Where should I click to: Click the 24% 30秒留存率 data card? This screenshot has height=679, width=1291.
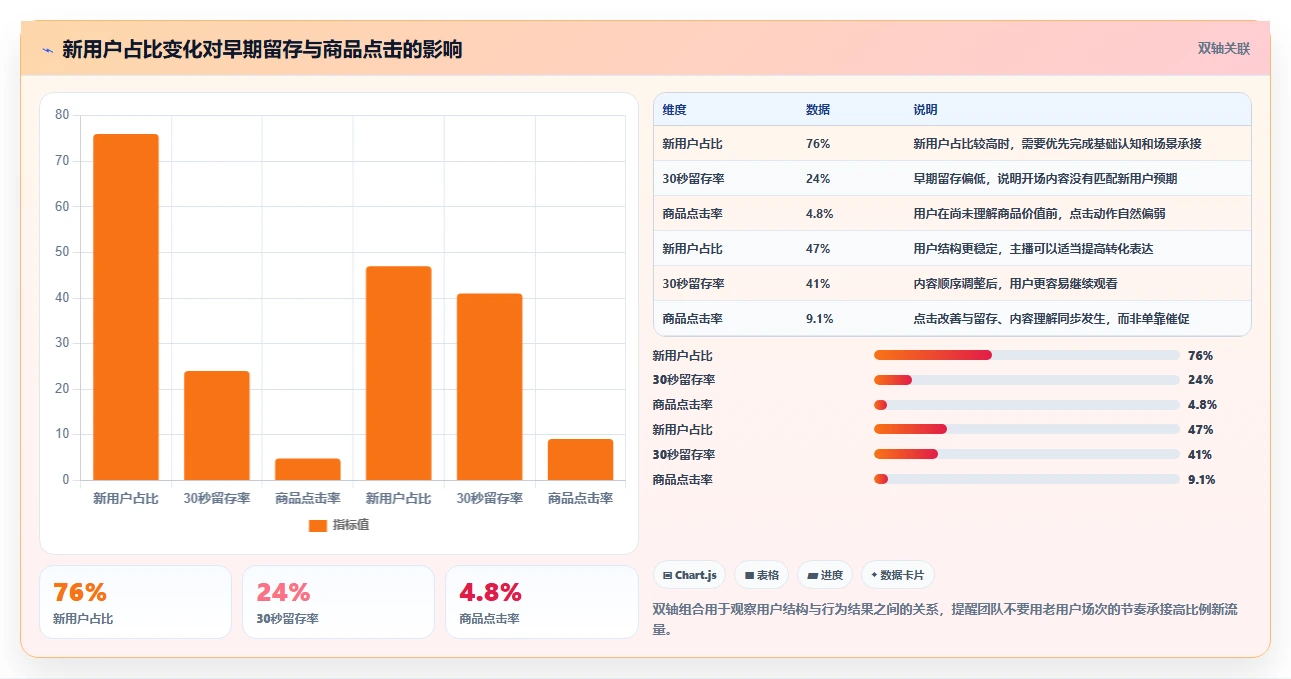point(338,602)
